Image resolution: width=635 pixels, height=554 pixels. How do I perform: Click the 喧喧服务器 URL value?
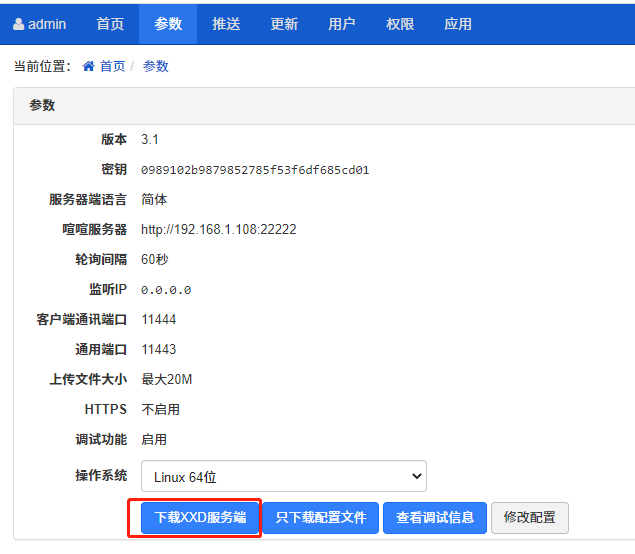click(218, 230)
